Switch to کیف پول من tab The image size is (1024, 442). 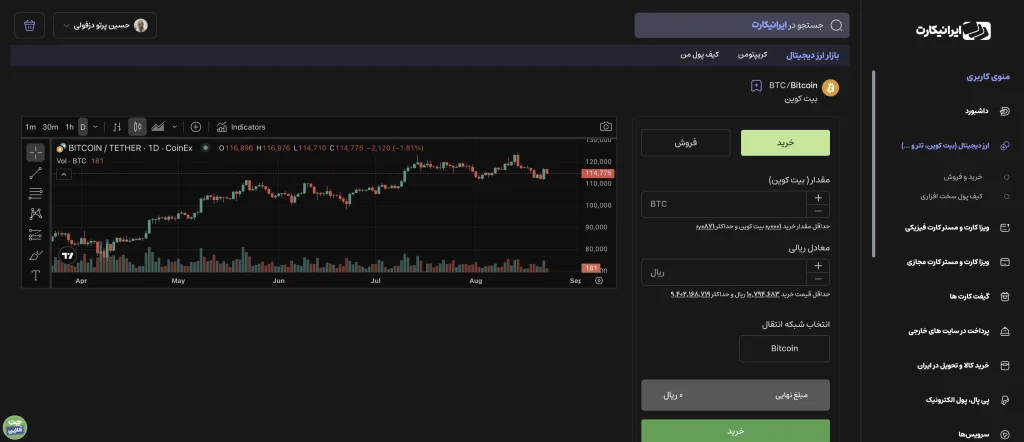pos(699,55)
